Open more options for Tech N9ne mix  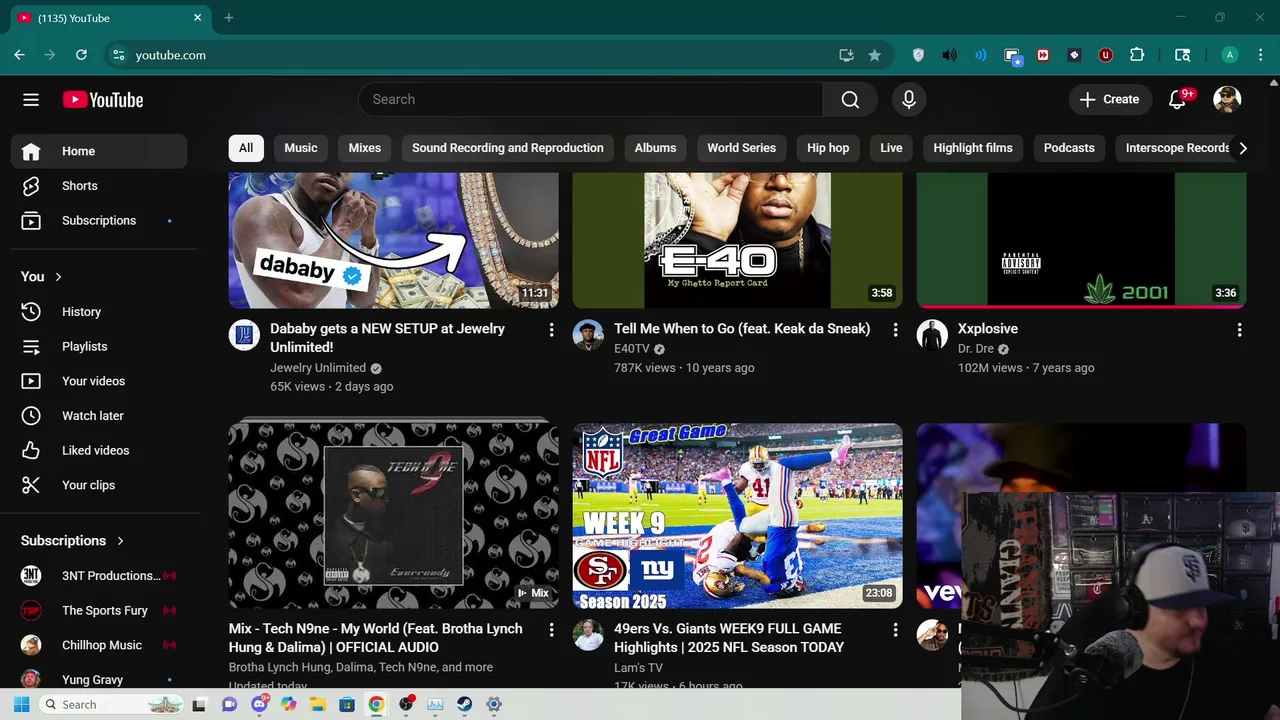coord(551,629)
